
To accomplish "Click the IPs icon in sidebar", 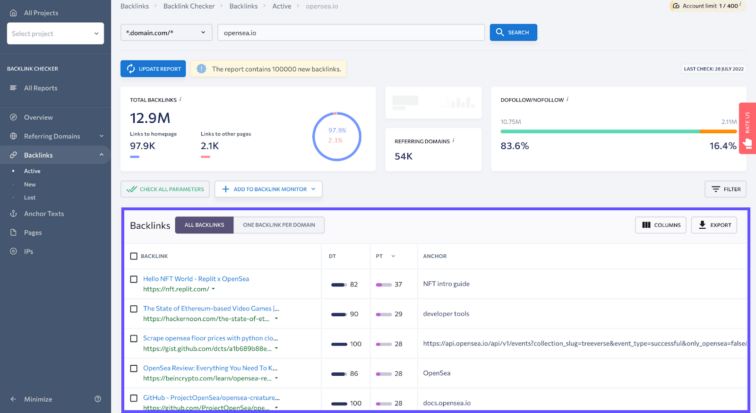I will (13, 251).
